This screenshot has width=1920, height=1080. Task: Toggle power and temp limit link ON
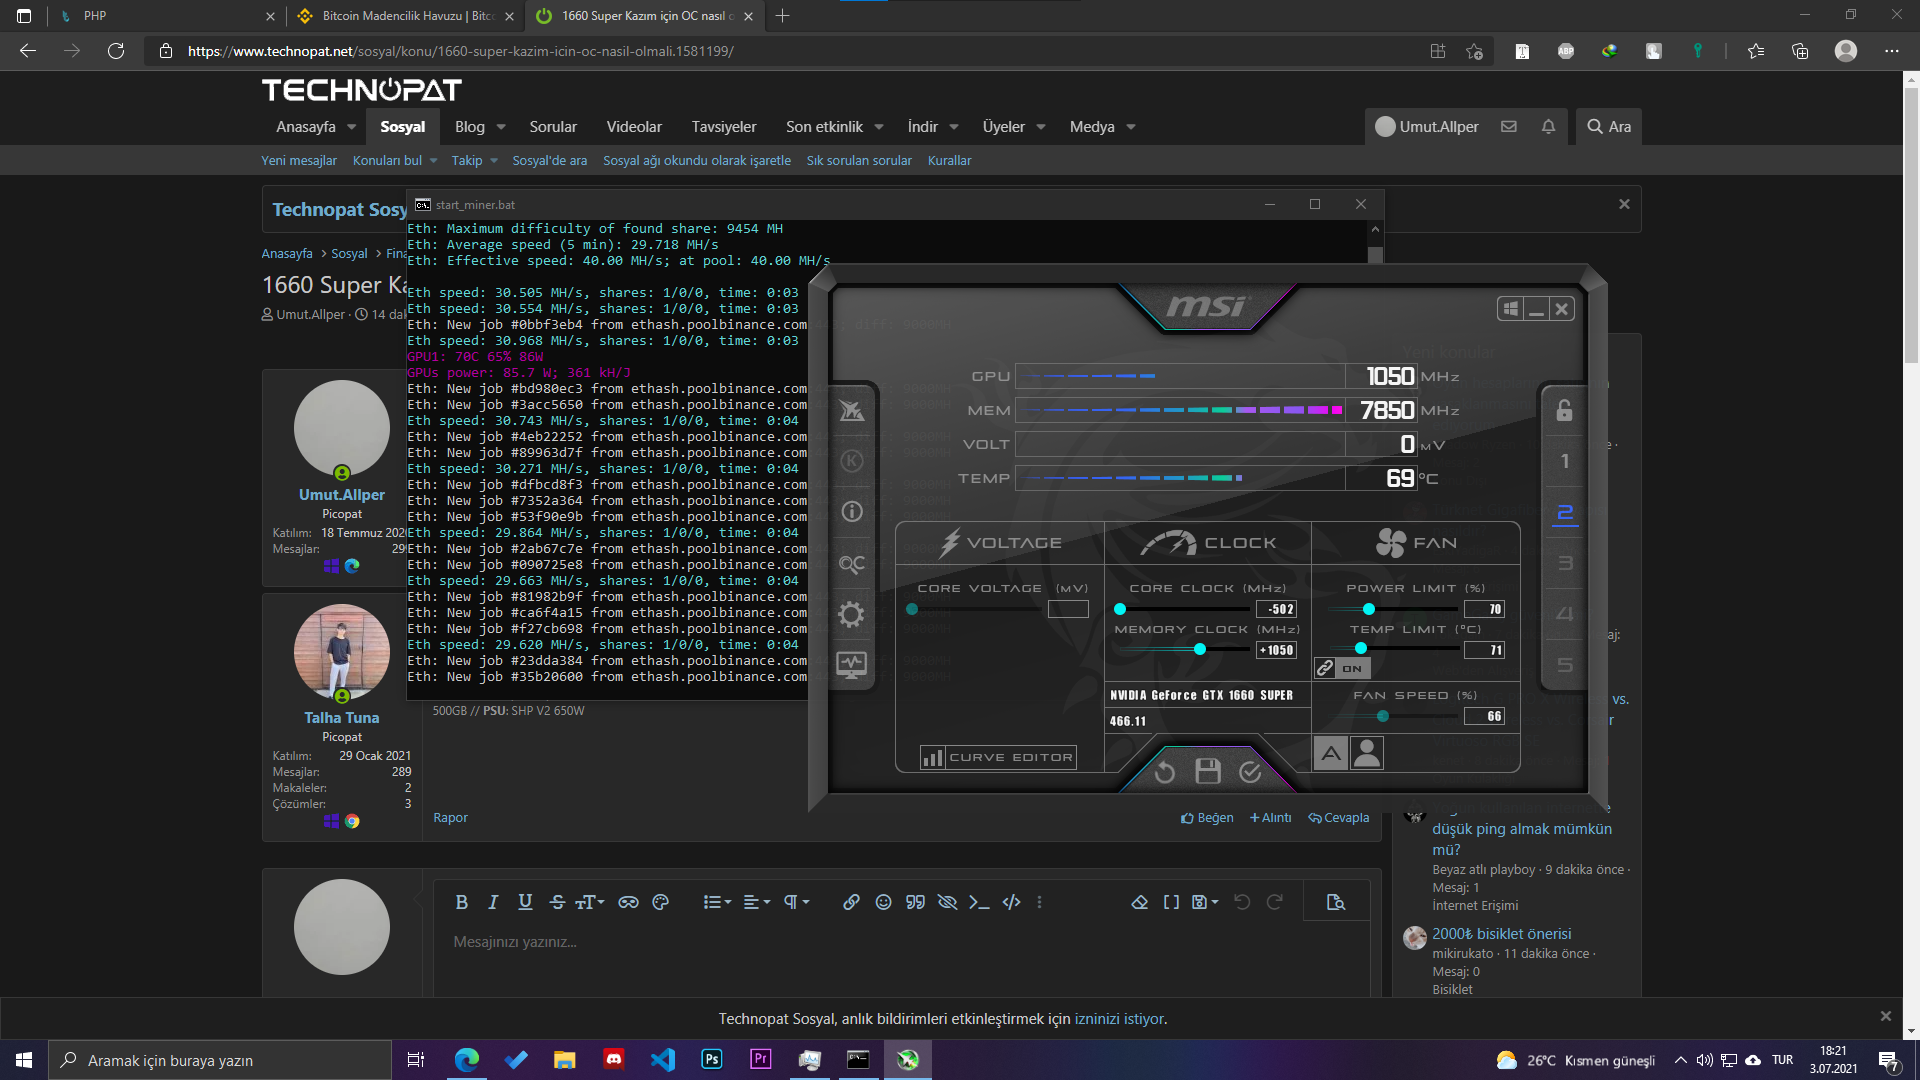point(1340,668)
